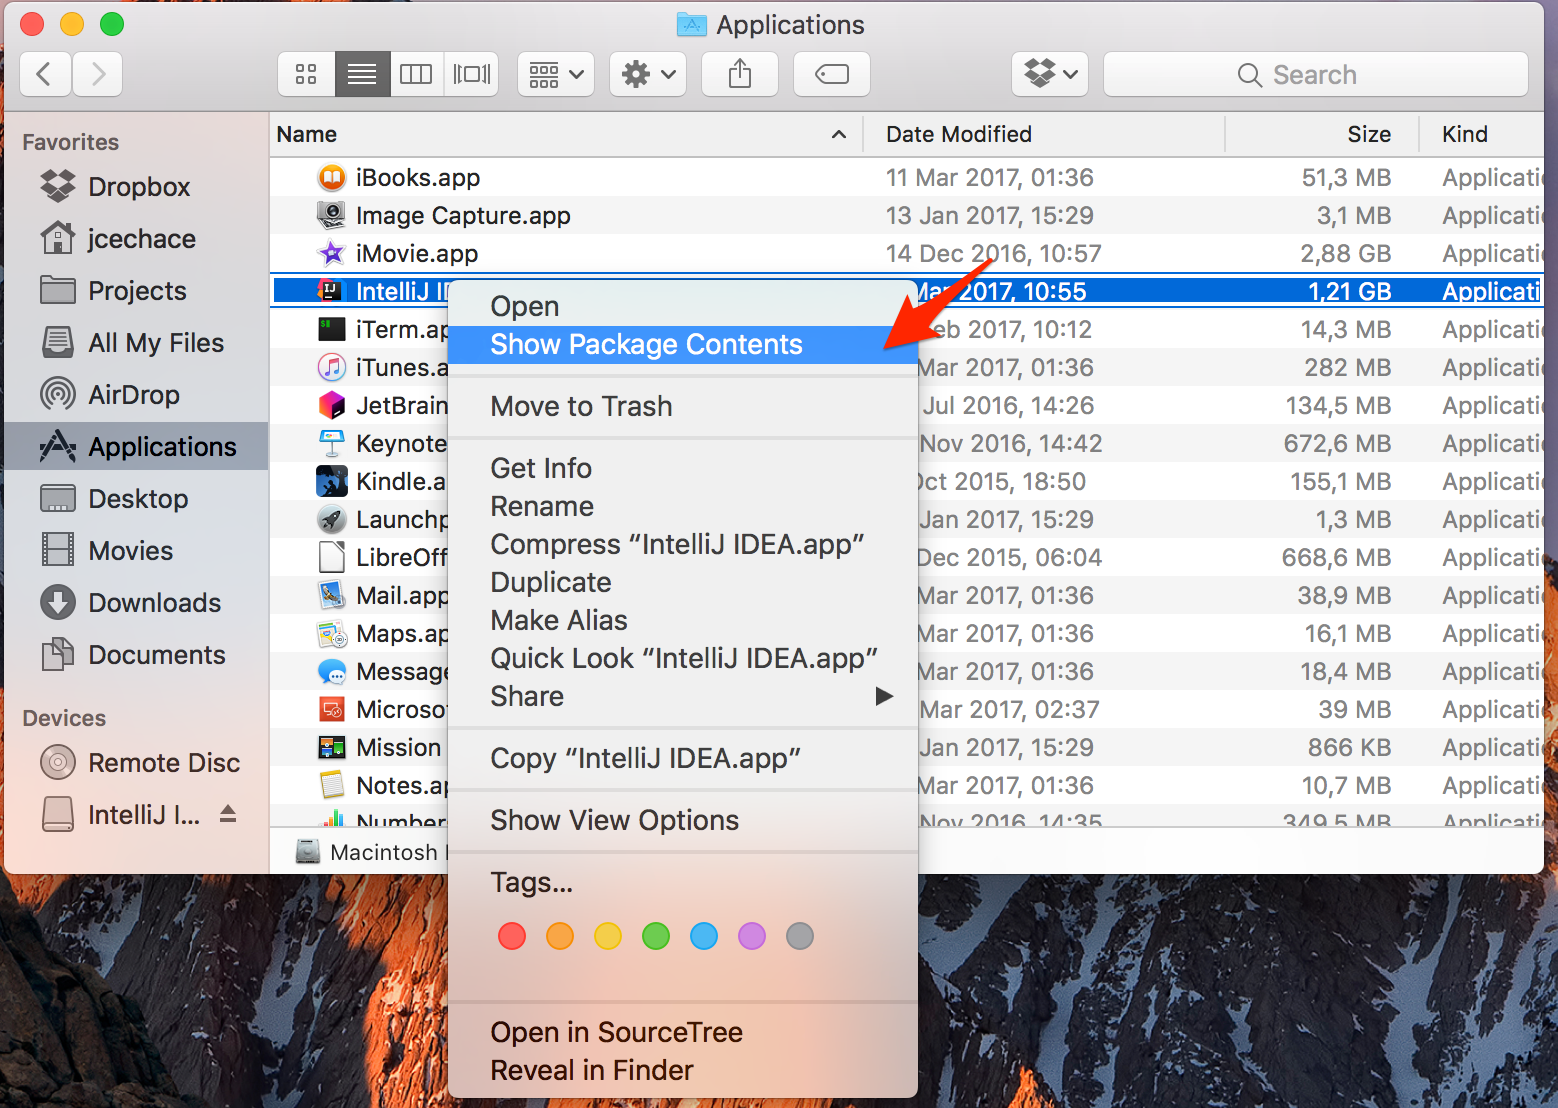Open the Desktop sidebar folder

[x=136, y=499]
